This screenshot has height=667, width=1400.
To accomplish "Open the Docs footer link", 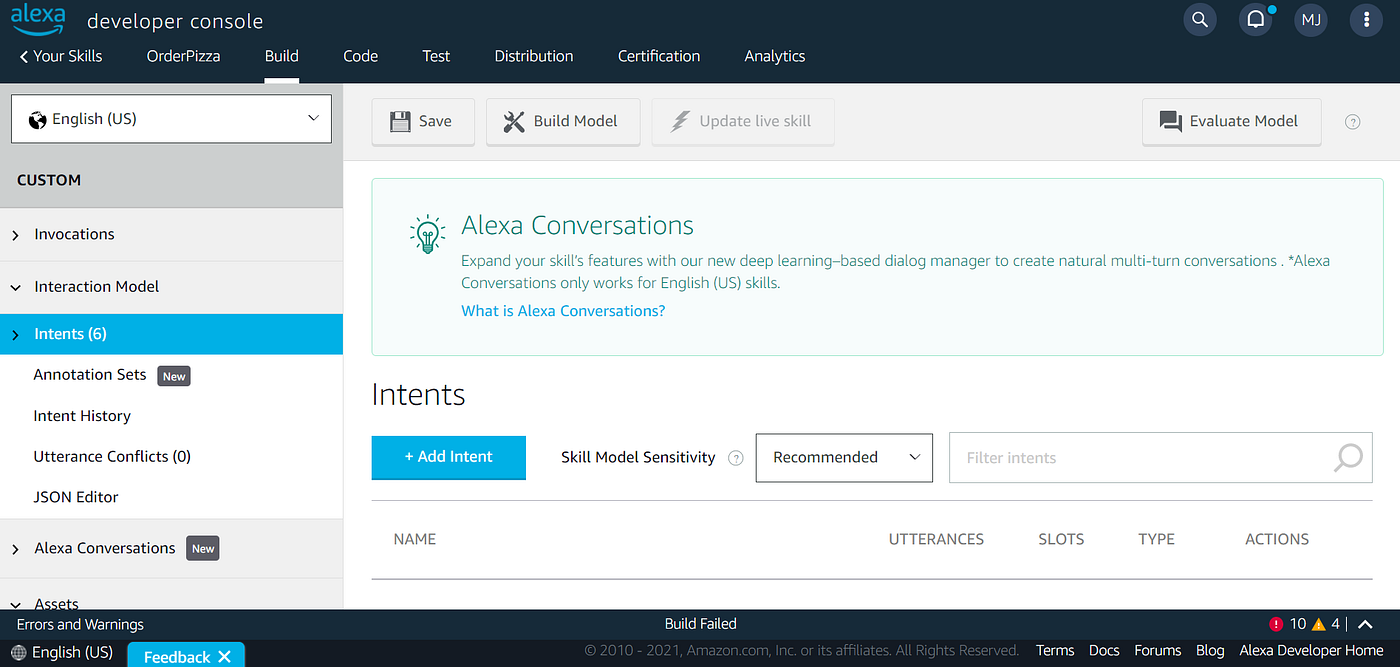I will pyautogui.click(x=1104, y=651).
